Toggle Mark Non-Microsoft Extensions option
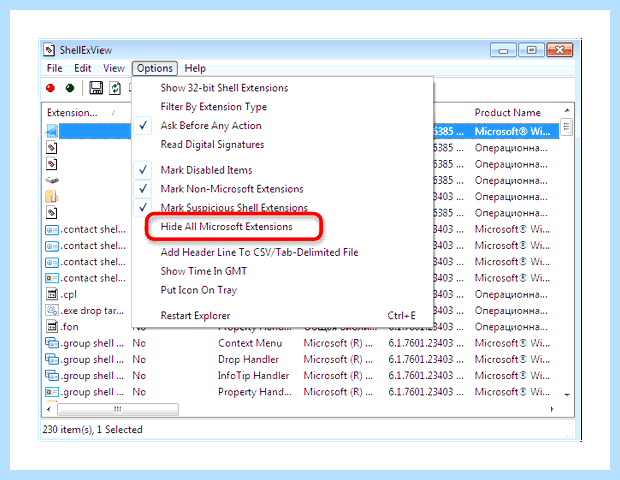This screenshot has width=620, height=480. (x=232, y=189)
